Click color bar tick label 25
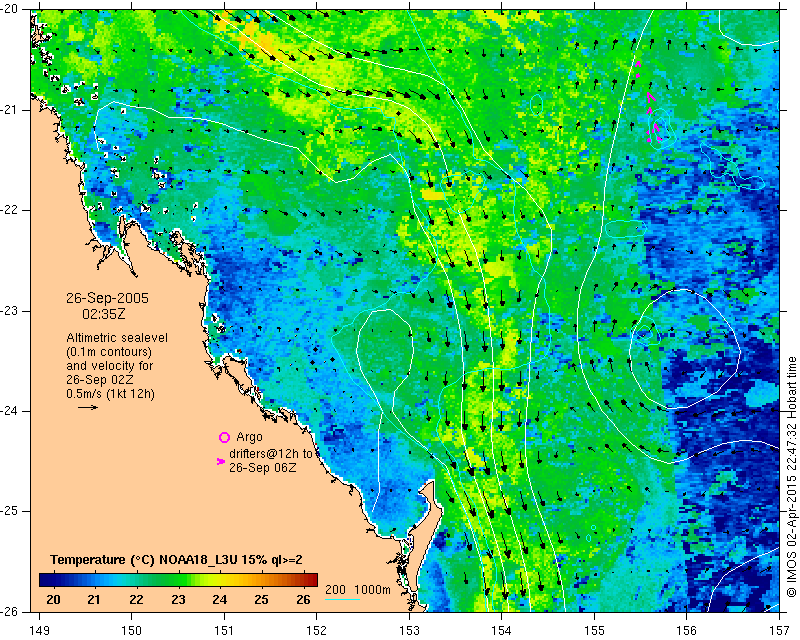 click(x=261, y=599)
